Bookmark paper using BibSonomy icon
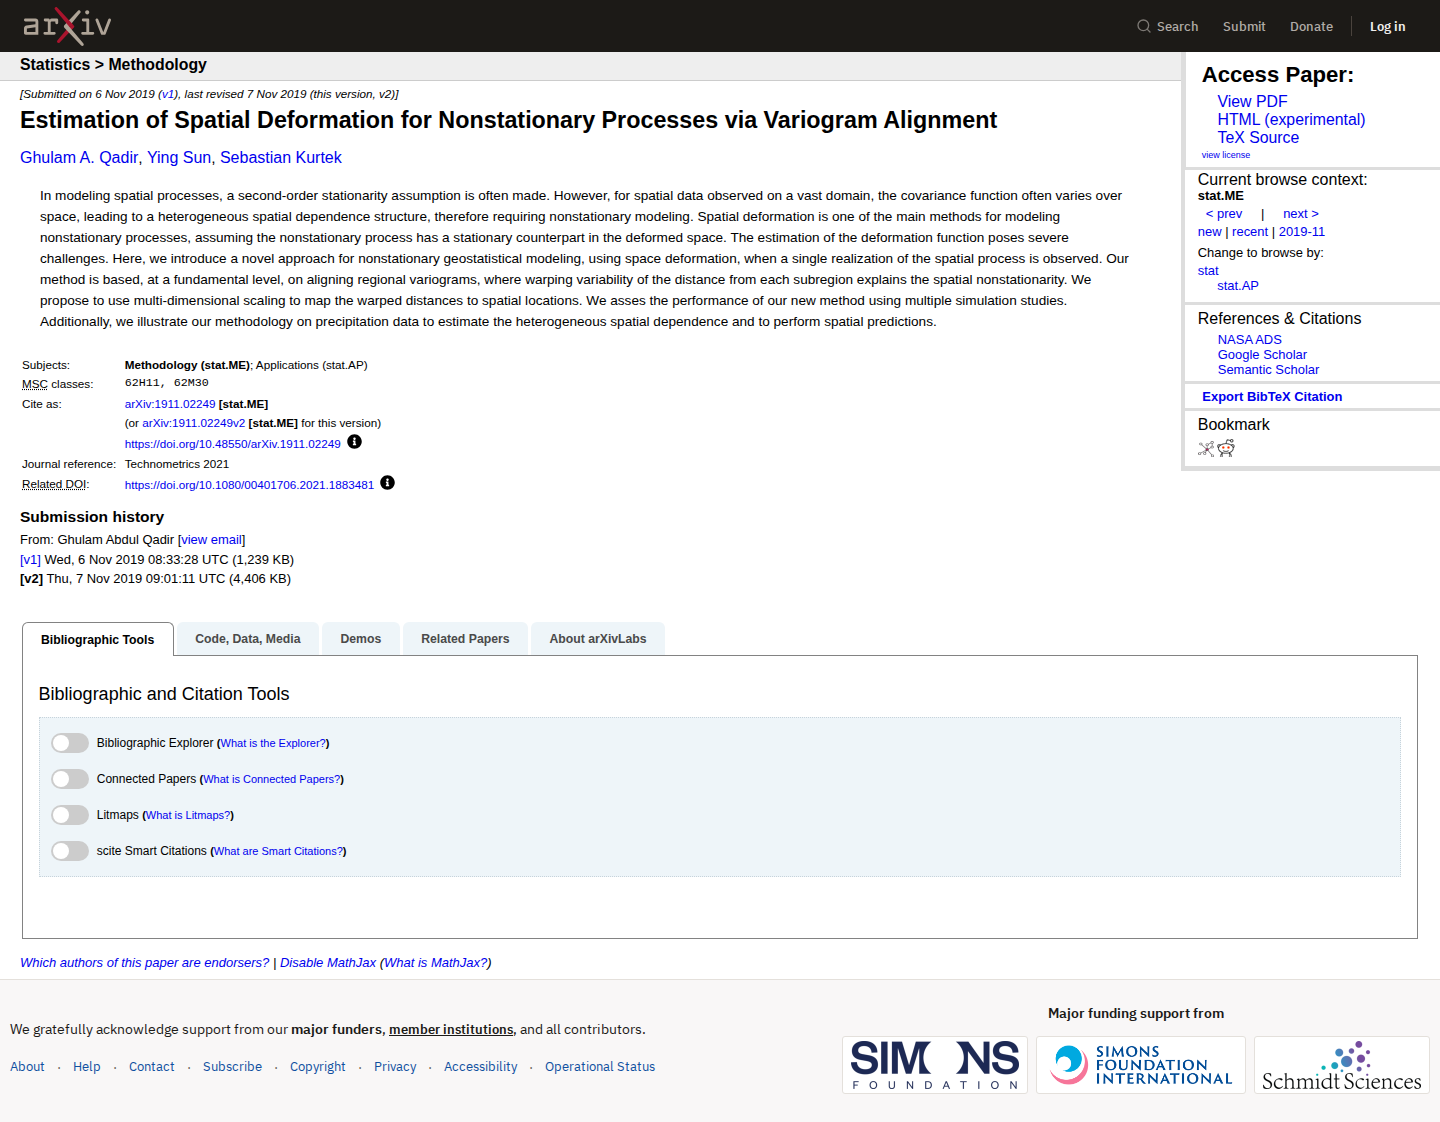The width and height of the screenshot is (1440, 1122). pyautogui.click(x=1206, y=448)
